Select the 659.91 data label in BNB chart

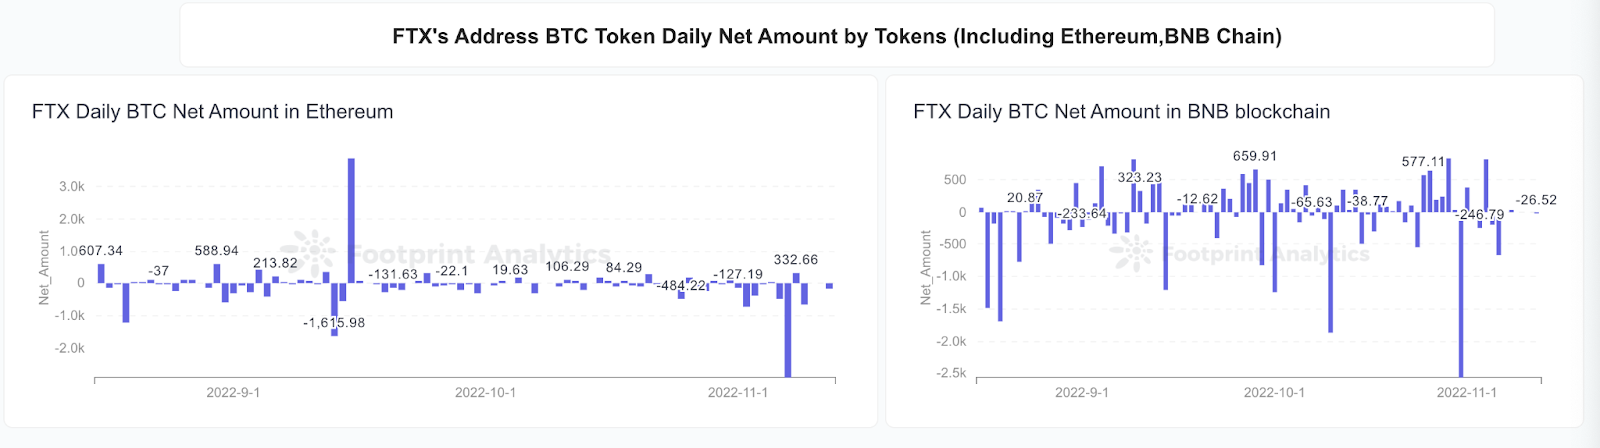(x=1254, y=156)
